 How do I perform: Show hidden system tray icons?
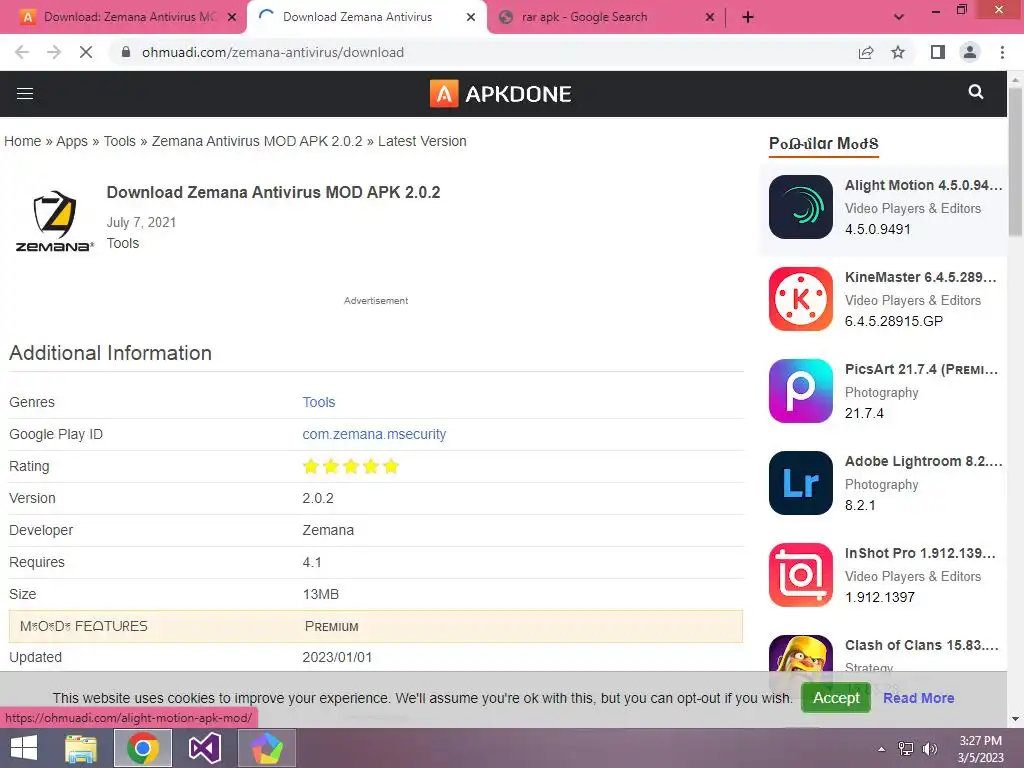[882, 749]
